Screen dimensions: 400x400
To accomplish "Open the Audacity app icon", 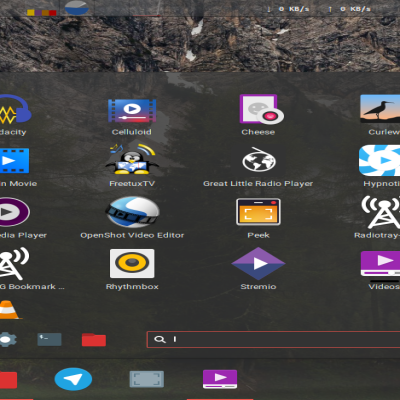I will [x=15, y=109].
